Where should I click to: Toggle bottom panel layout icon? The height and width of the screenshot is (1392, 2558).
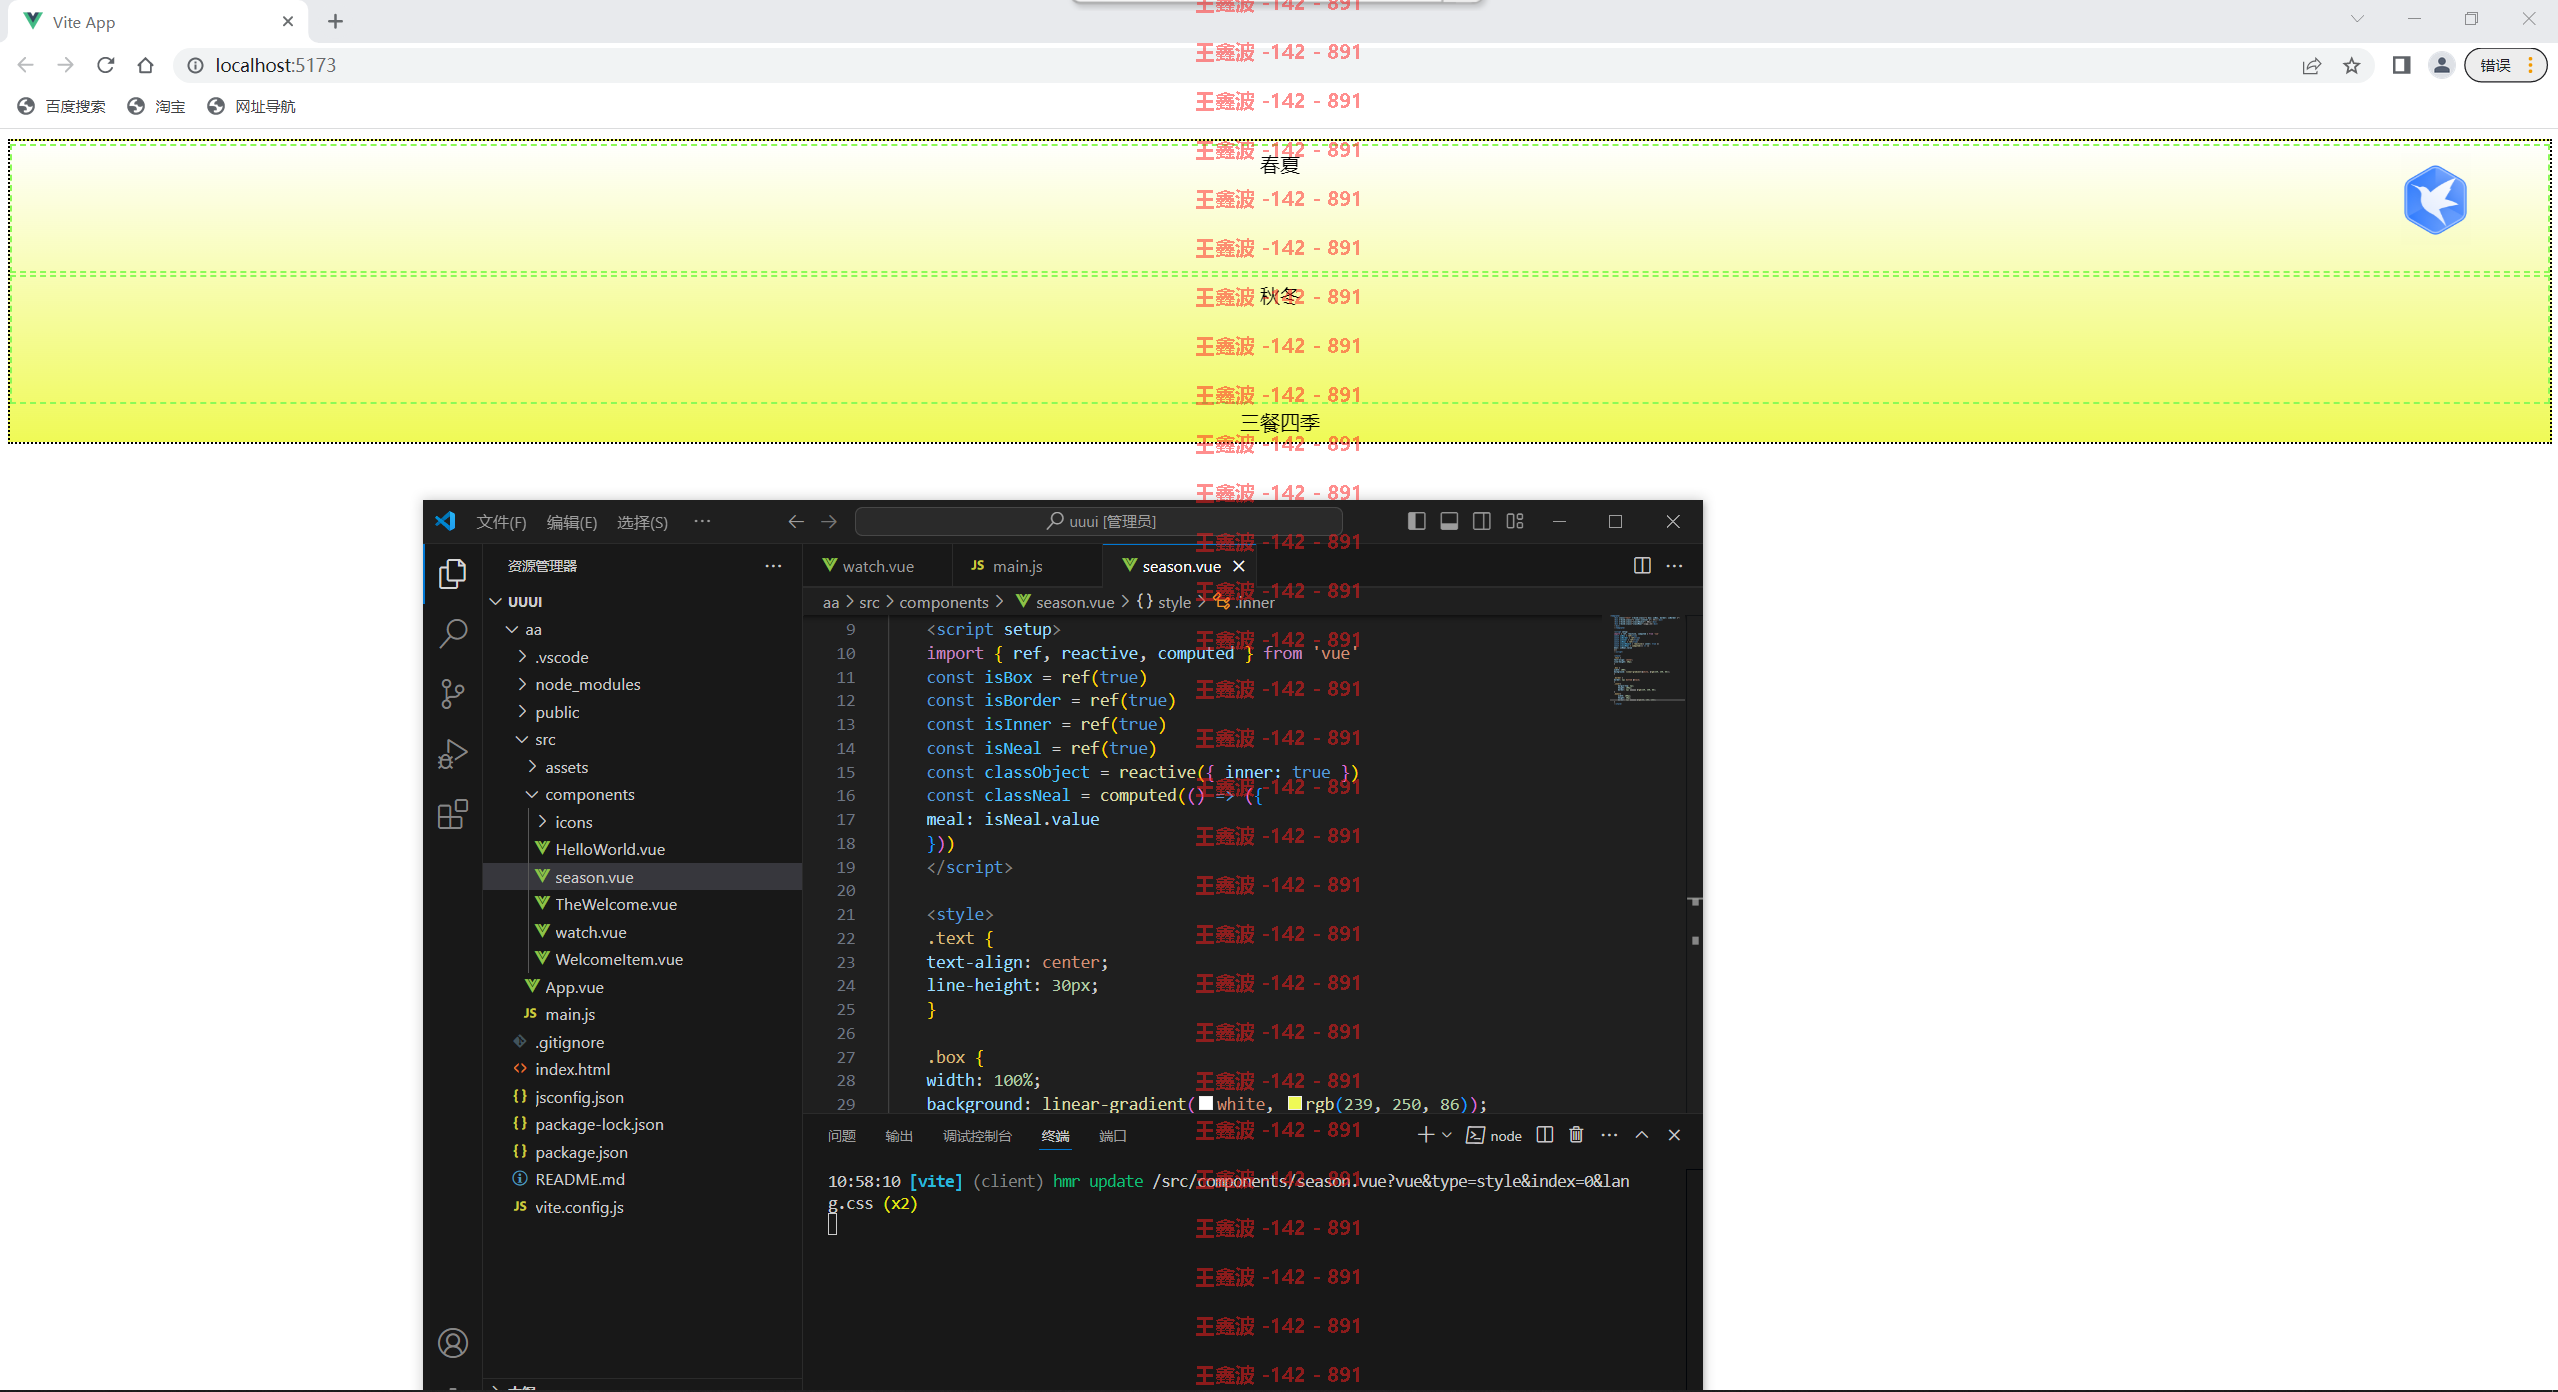[x=1449, y=521]
